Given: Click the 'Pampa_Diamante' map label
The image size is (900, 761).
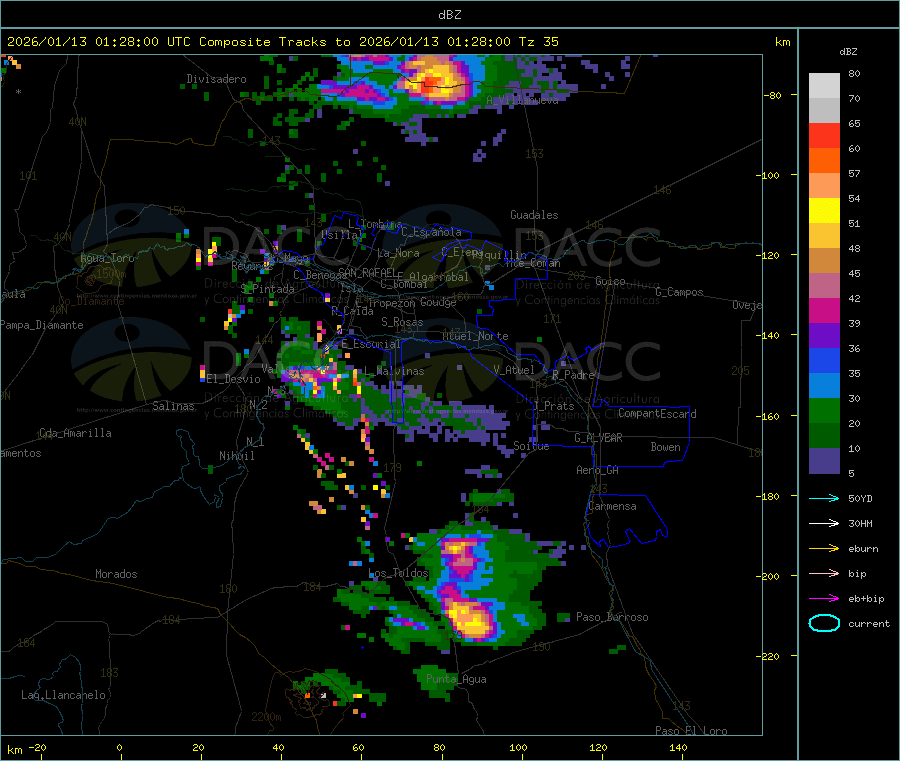Looking at the screenshot, I should coord(42,325).
